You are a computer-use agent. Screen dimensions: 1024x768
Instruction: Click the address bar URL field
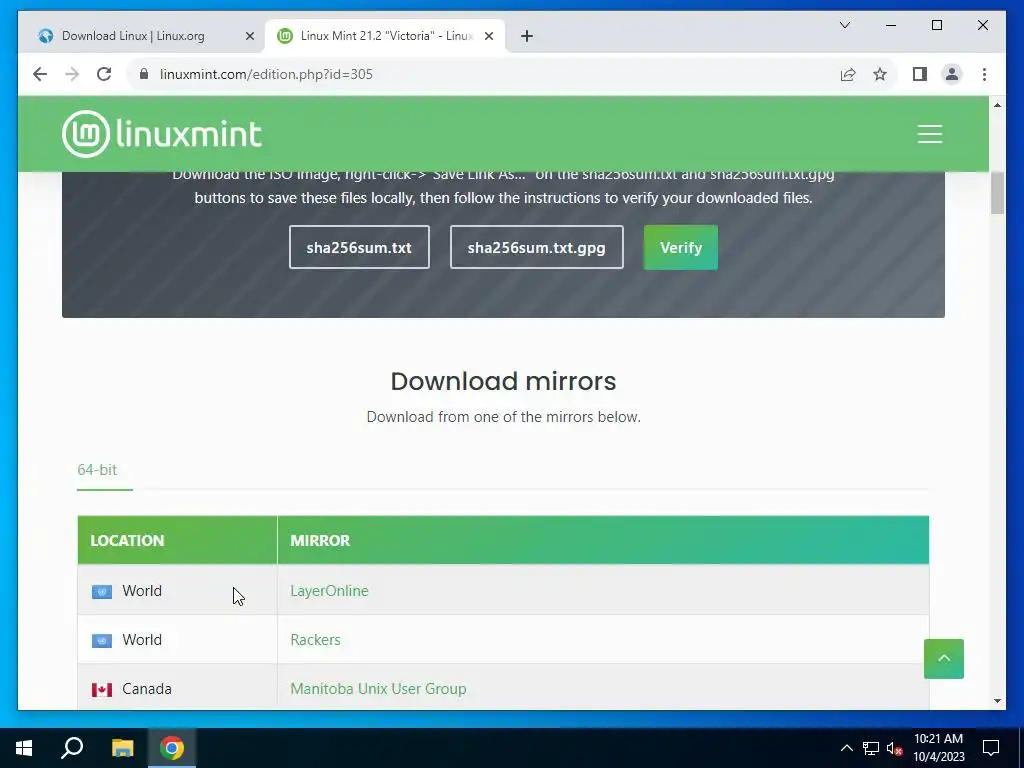tap(483, 74)
